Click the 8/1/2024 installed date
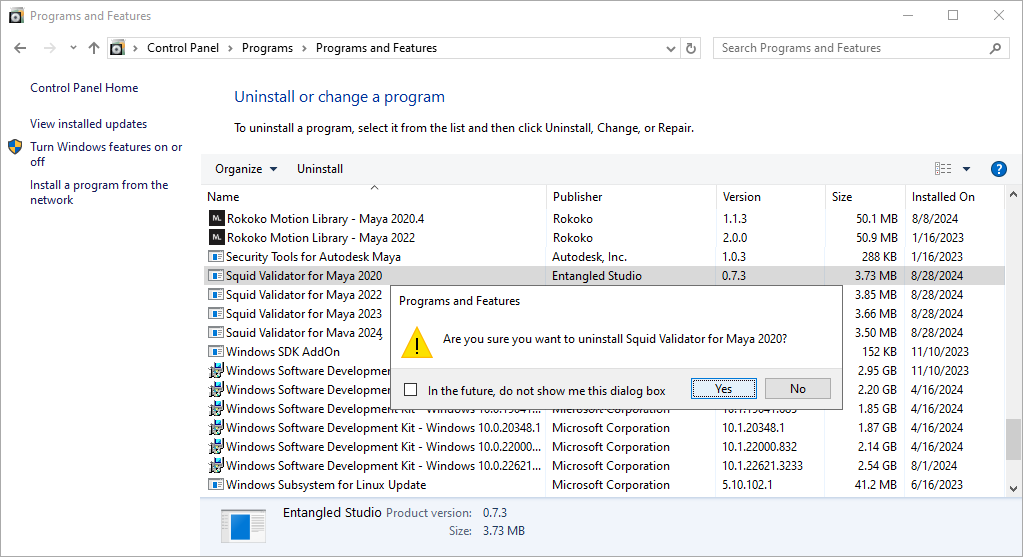The height and width of the screenshot is (557, 1023). (x=934, y=466)
